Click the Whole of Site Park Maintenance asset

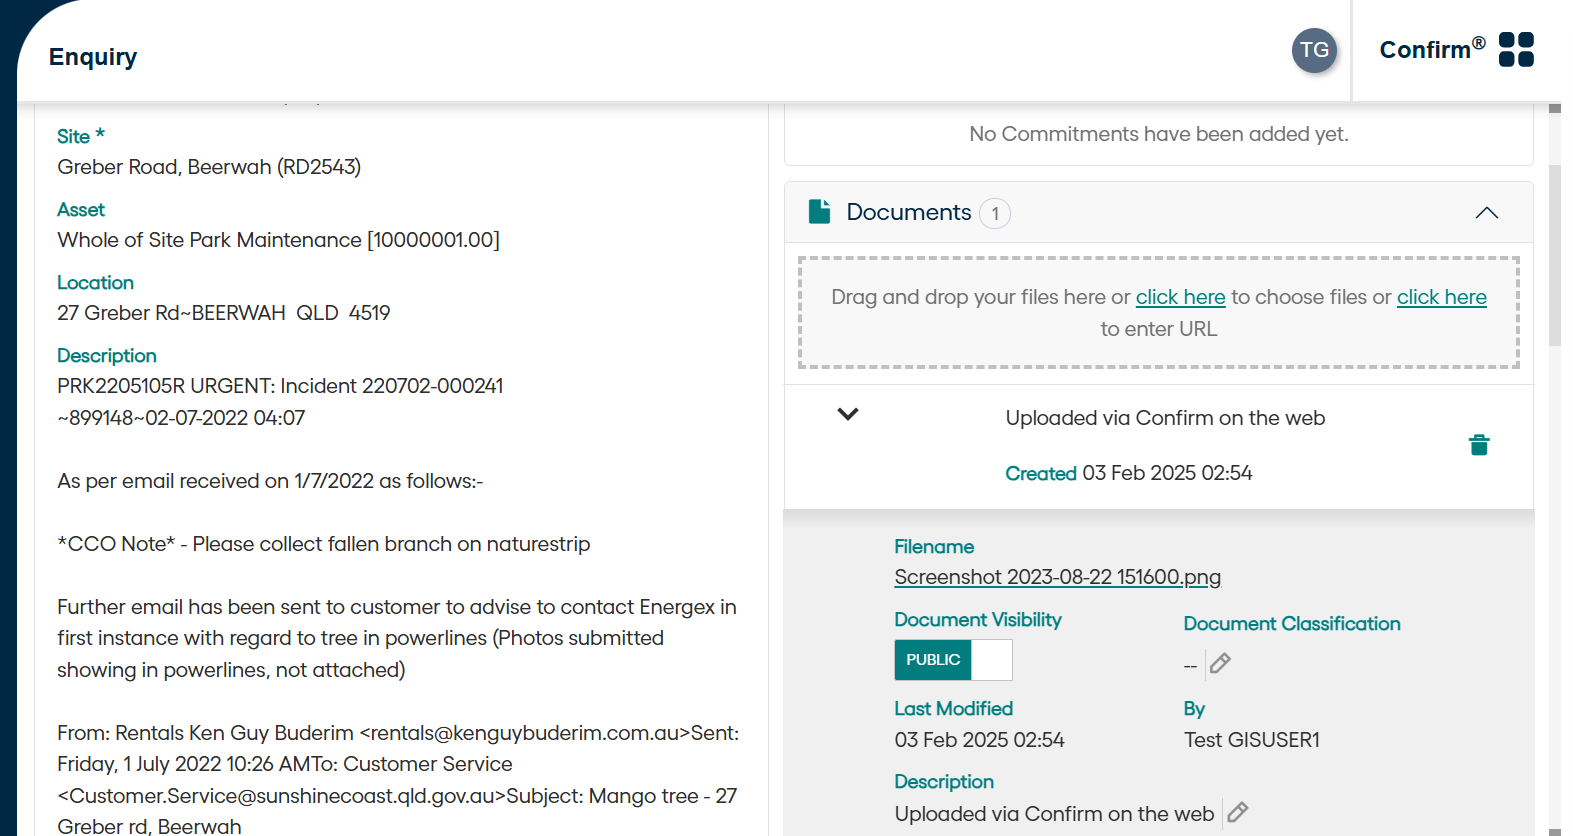coord(278,240)
